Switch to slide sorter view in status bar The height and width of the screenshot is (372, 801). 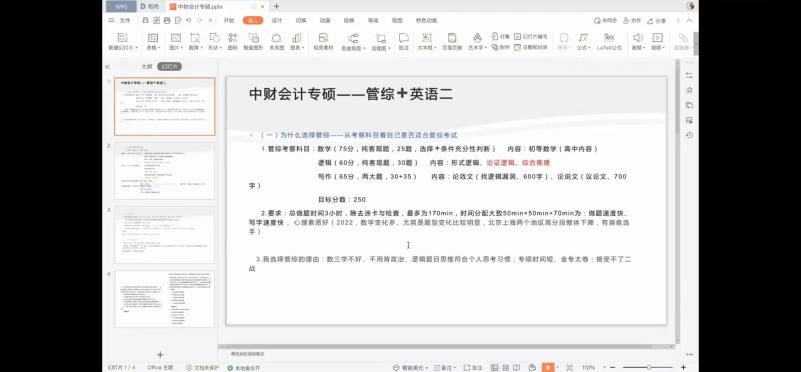pos(506,367)
